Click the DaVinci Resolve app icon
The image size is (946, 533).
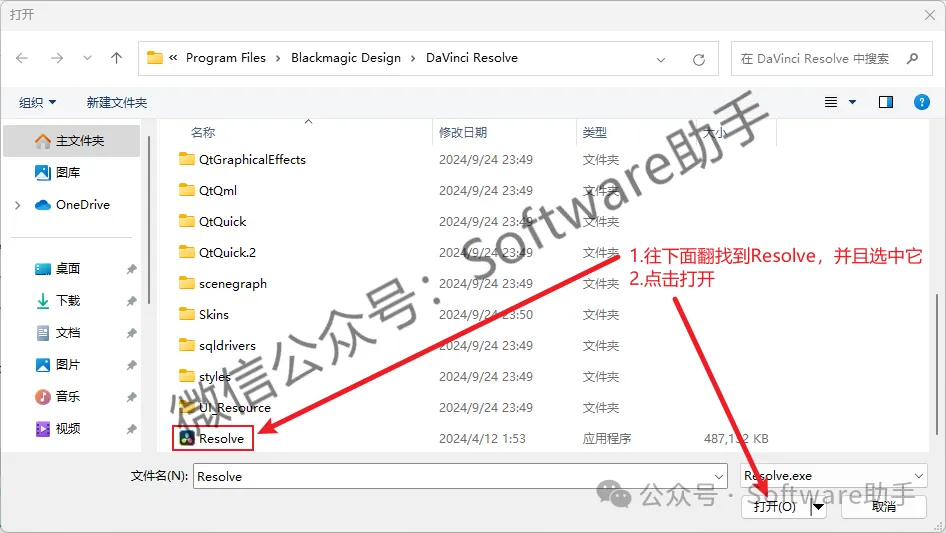[187, 438]
